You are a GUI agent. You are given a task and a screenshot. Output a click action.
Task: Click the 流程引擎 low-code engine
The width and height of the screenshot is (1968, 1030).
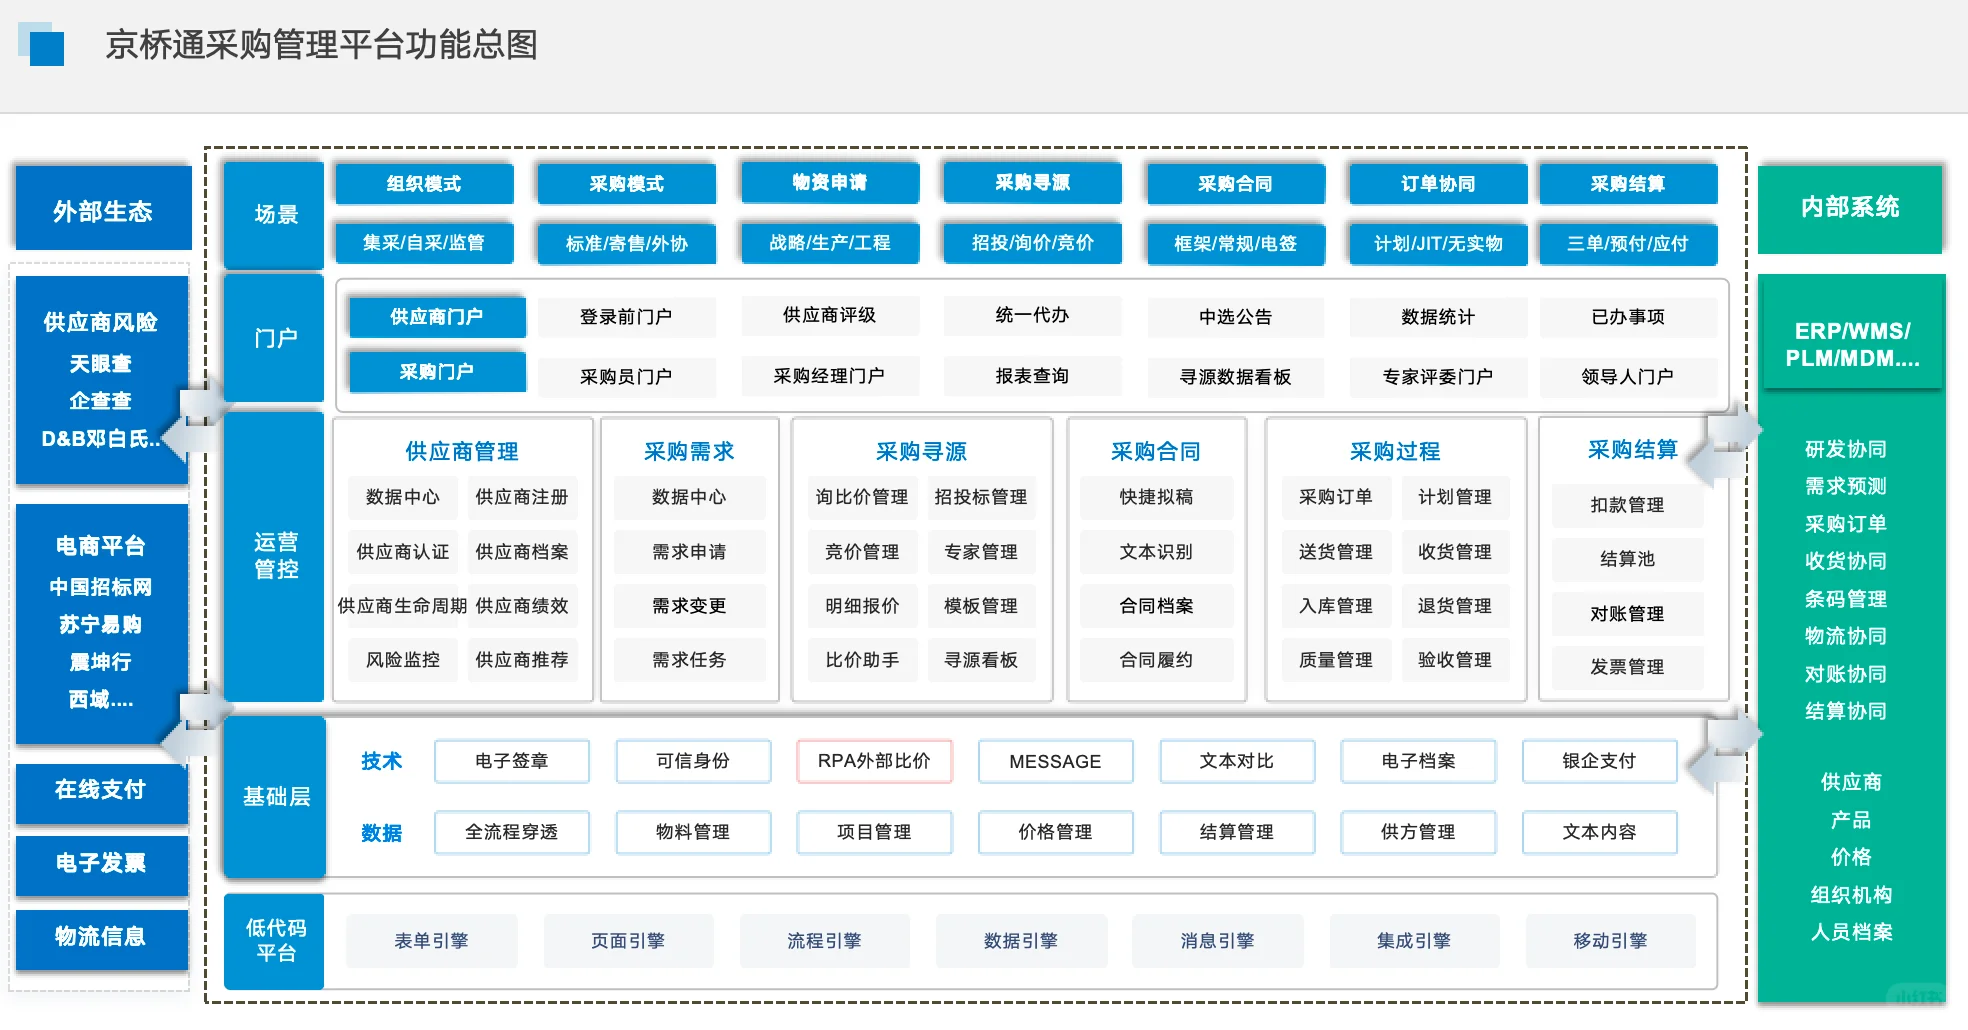coord(825,940)
